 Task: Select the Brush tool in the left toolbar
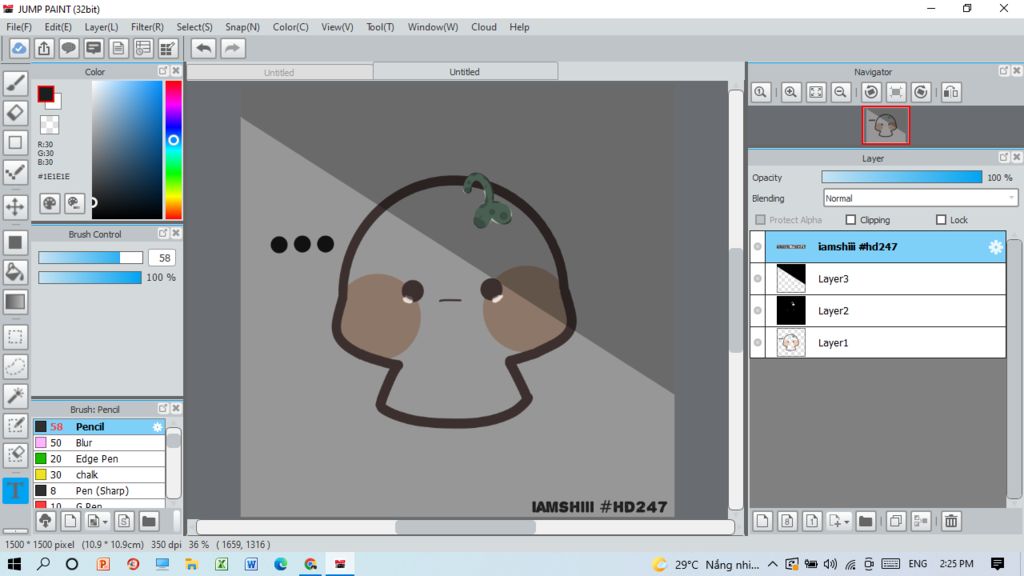[x=15, y=83]
